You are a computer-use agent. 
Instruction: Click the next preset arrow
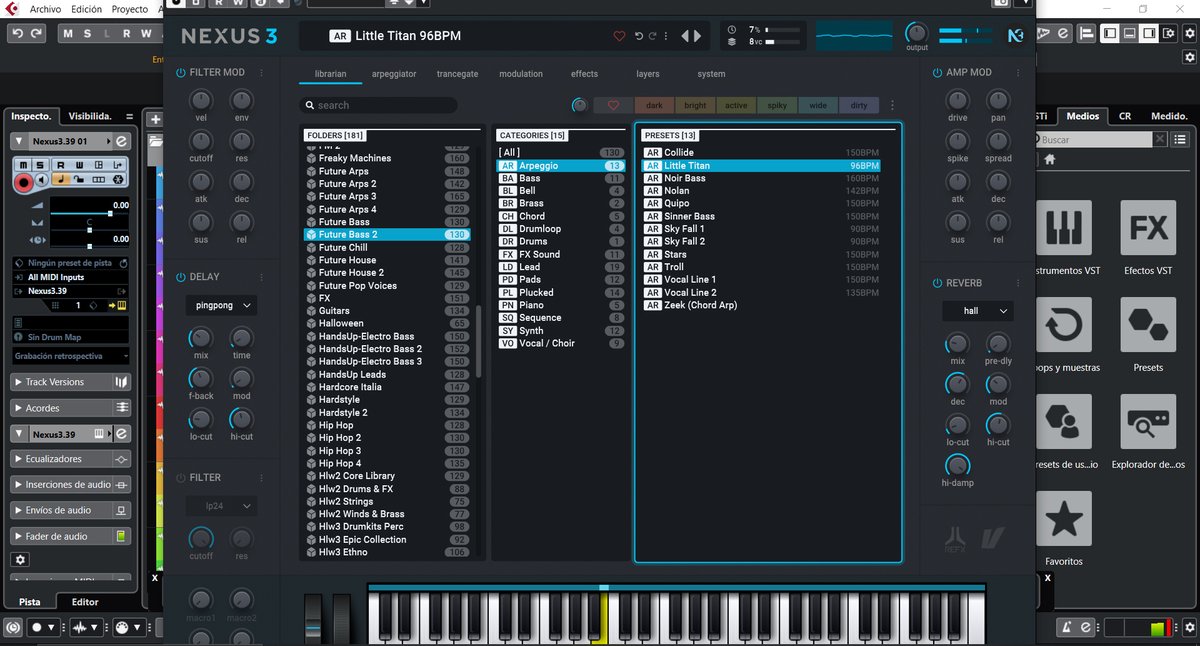pos(697,36)
